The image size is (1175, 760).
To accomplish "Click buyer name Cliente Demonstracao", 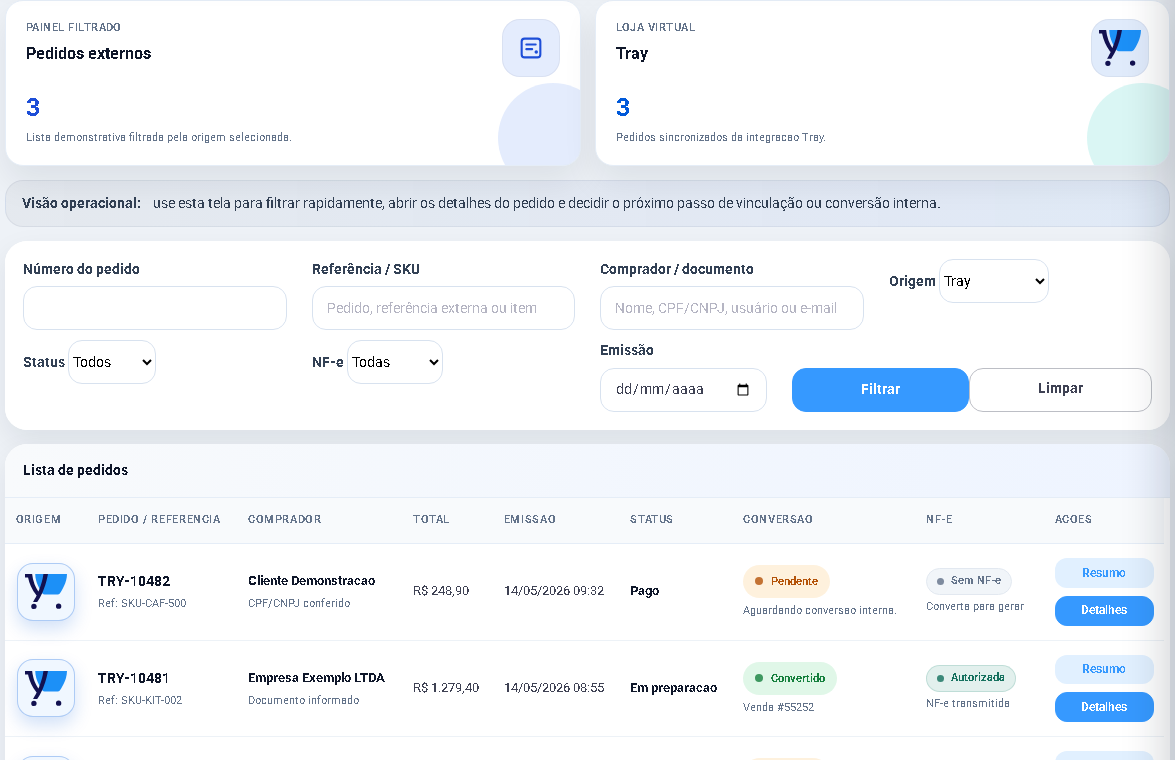I will coord(312,581).
